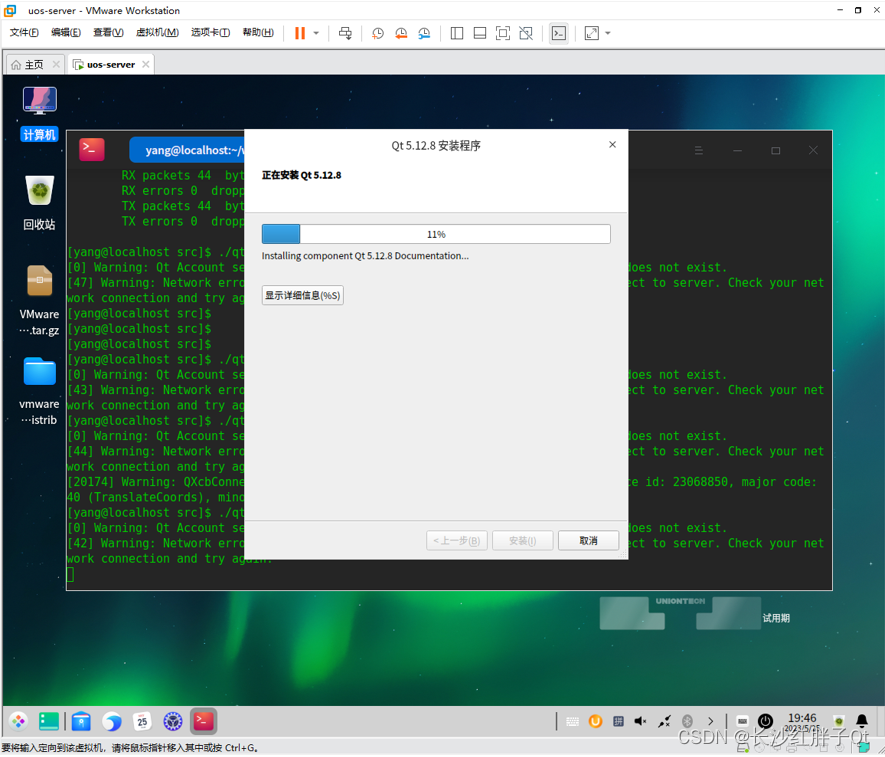Close the uos-server tab

click(146, 64)
